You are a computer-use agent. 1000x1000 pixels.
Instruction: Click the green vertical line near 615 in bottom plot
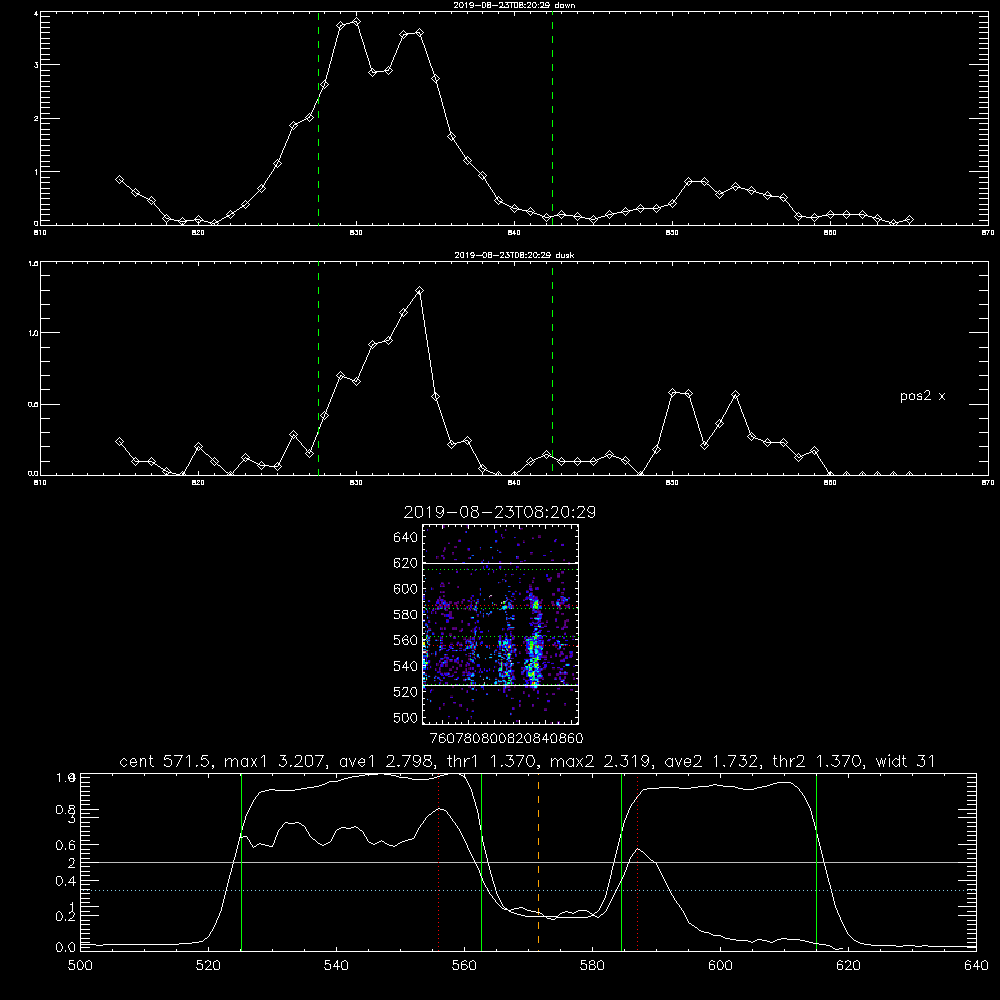(x=816, y=861)
